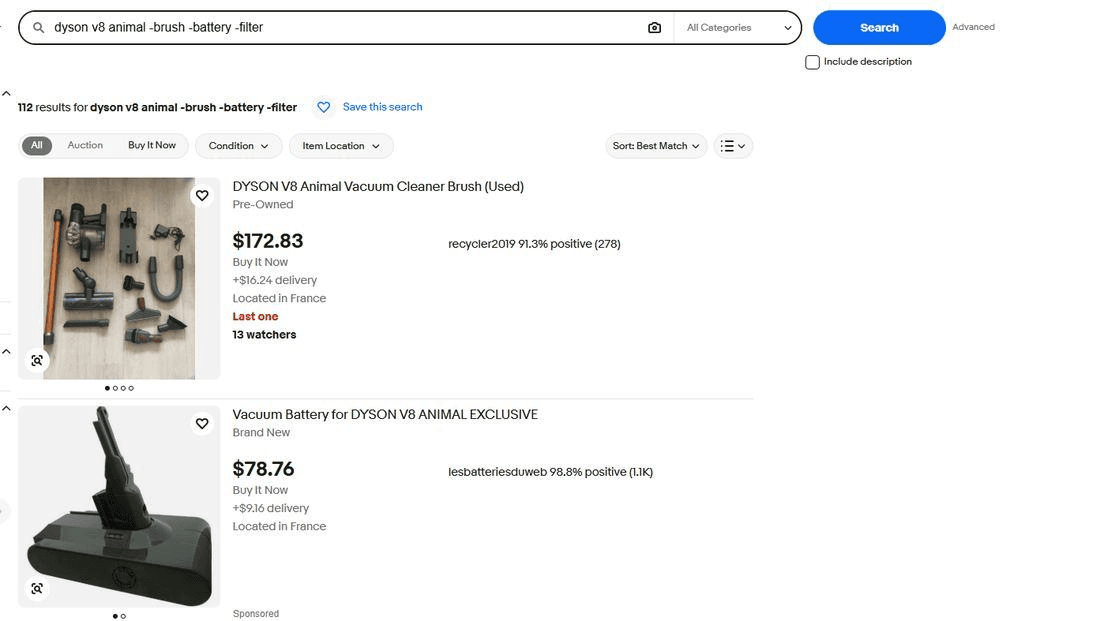Open the Sort: Best Match dropdown
Viewport: 1100px width, 621px height.
point(656,146)
